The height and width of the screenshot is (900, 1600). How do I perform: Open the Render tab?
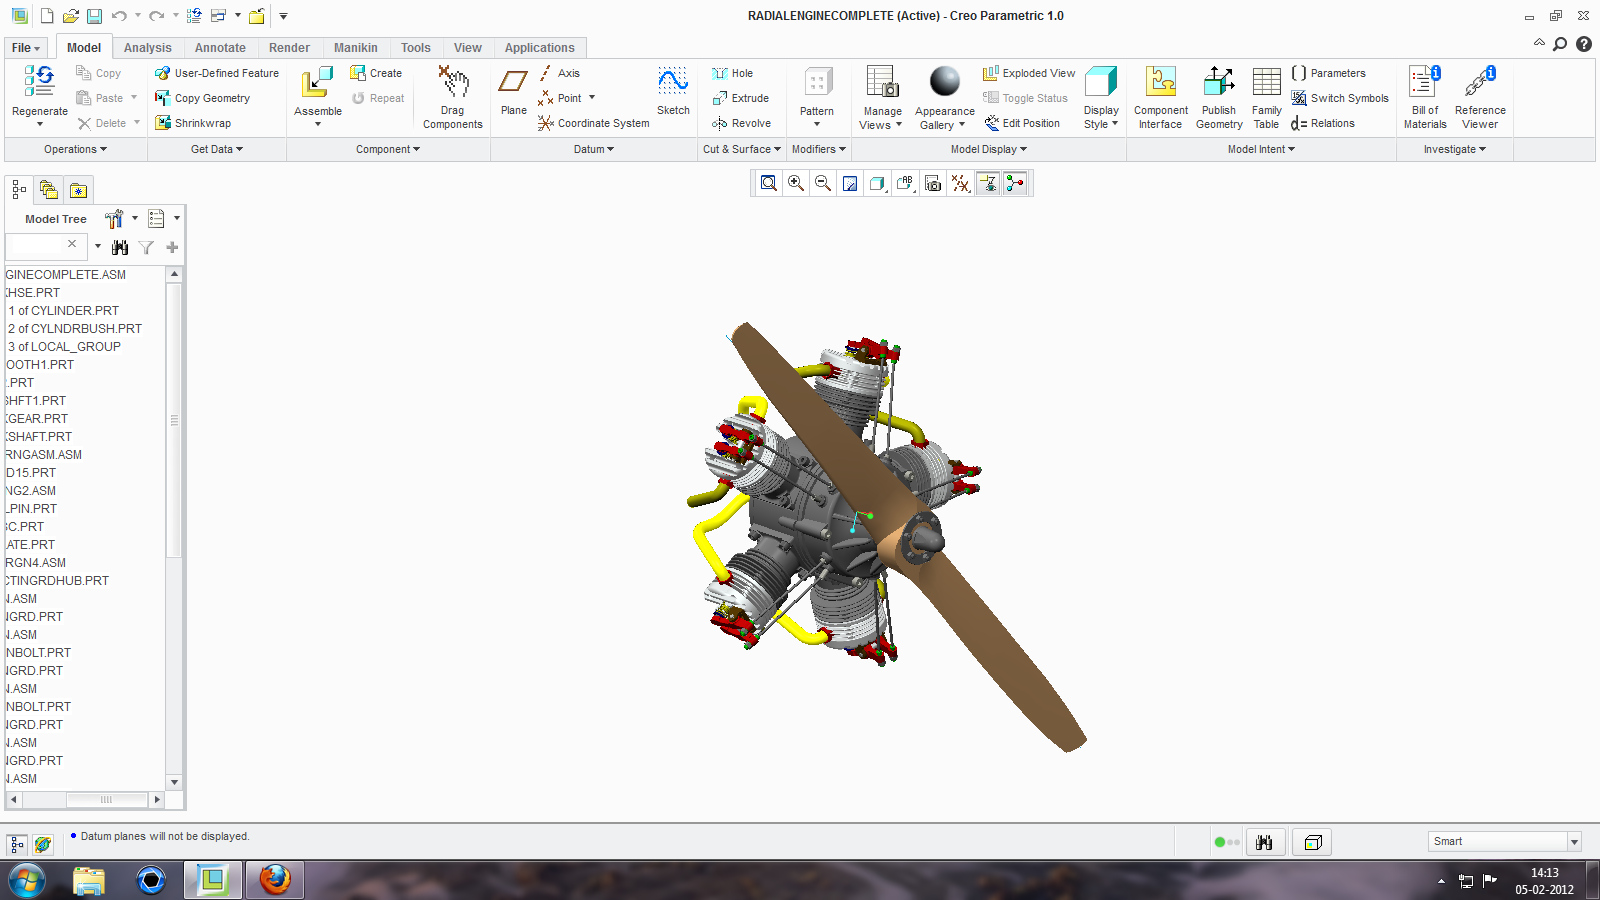(x=289, y=48)
